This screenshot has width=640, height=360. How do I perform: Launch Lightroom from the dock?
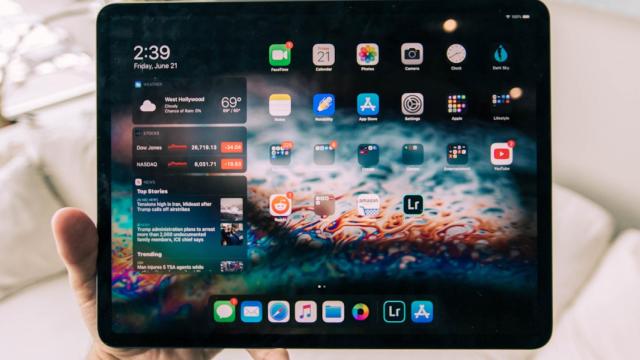pyautogui.click(x=394, y=312)
